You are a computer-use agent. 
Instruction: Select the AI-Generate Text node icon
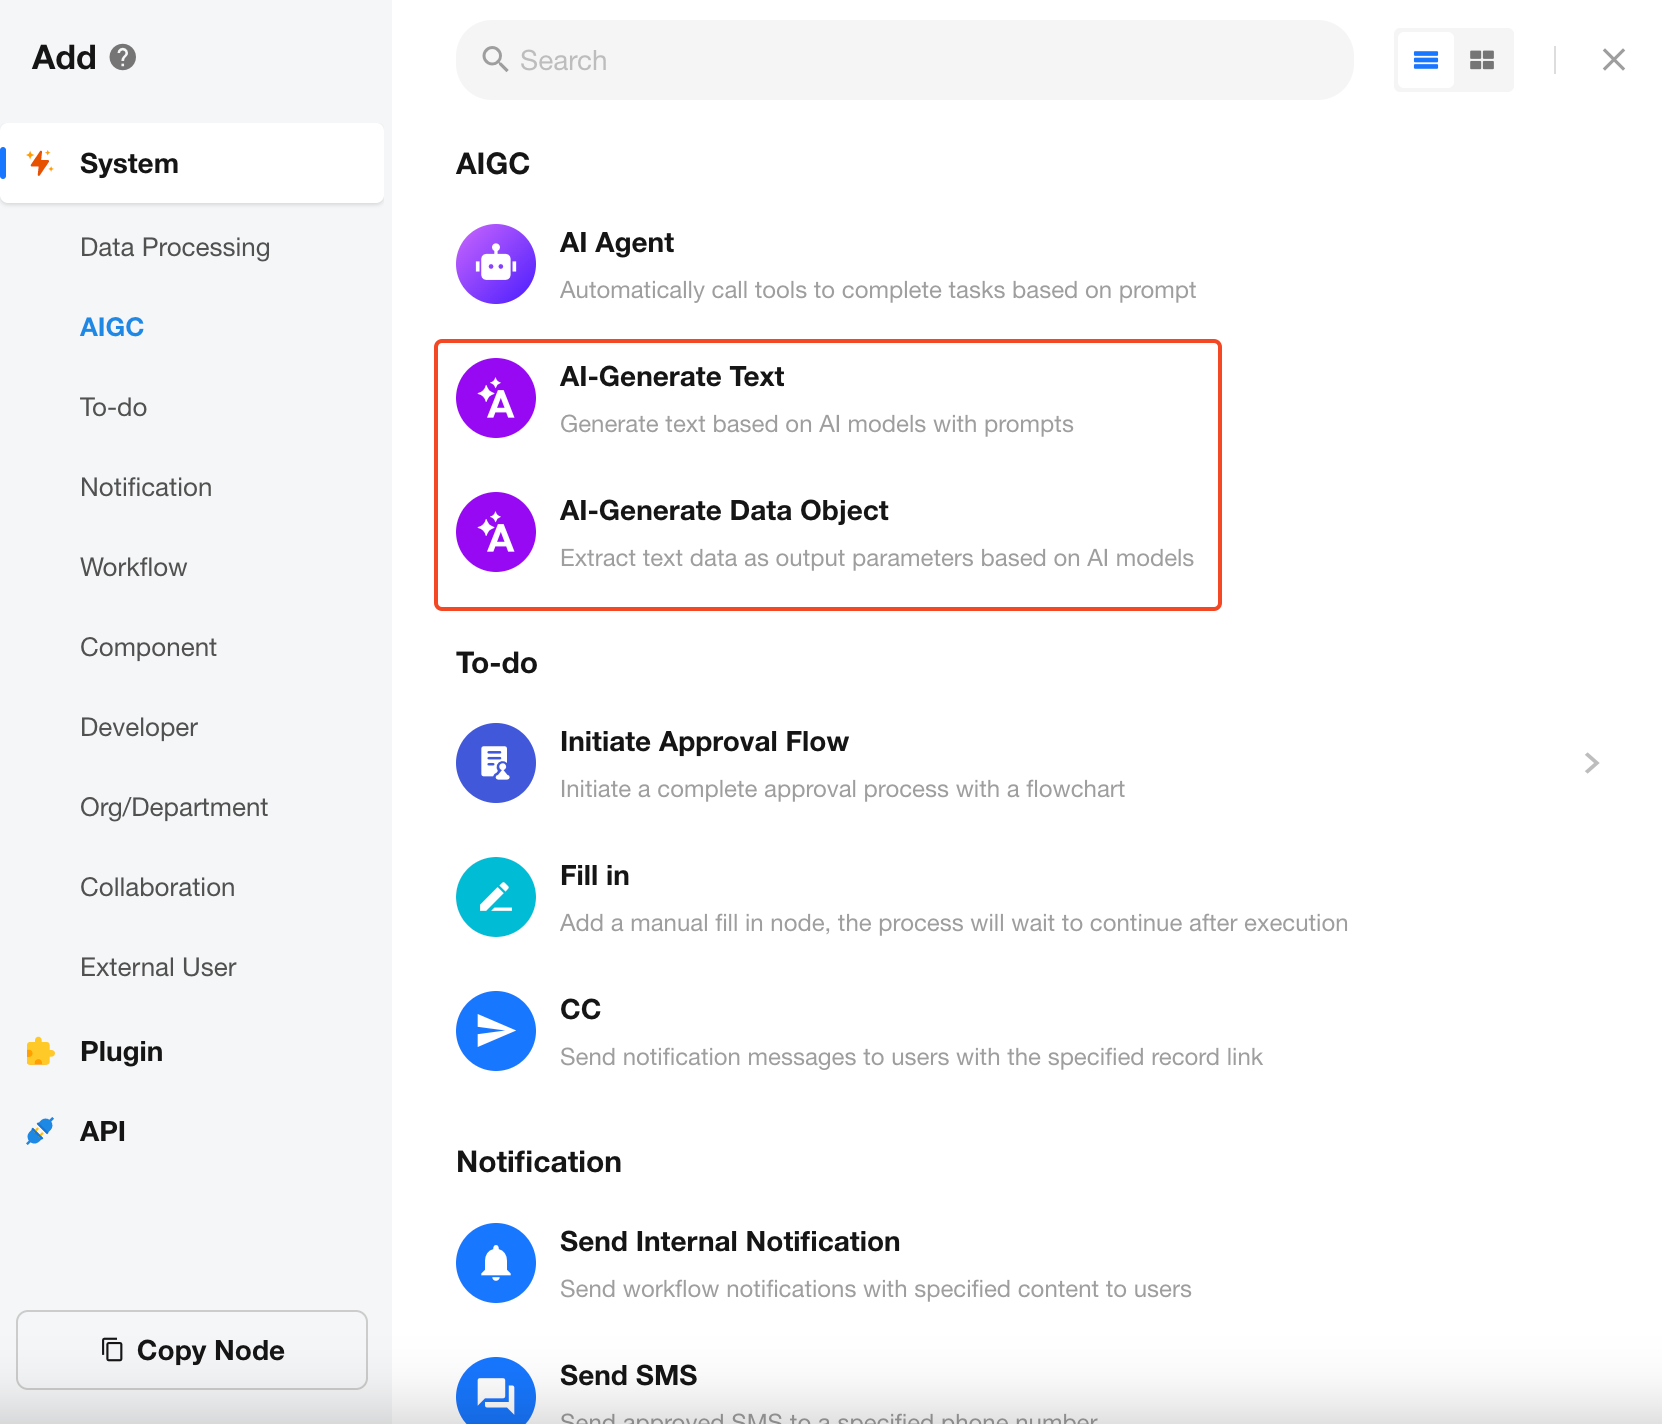coord(496,398)
